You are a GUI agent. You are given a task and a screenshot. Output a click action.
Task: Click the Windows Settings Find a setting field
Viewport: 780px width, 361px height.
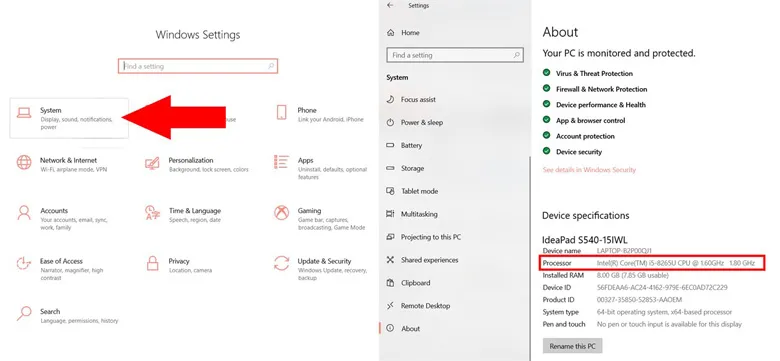pyautogui.click(x=197, y=66)
